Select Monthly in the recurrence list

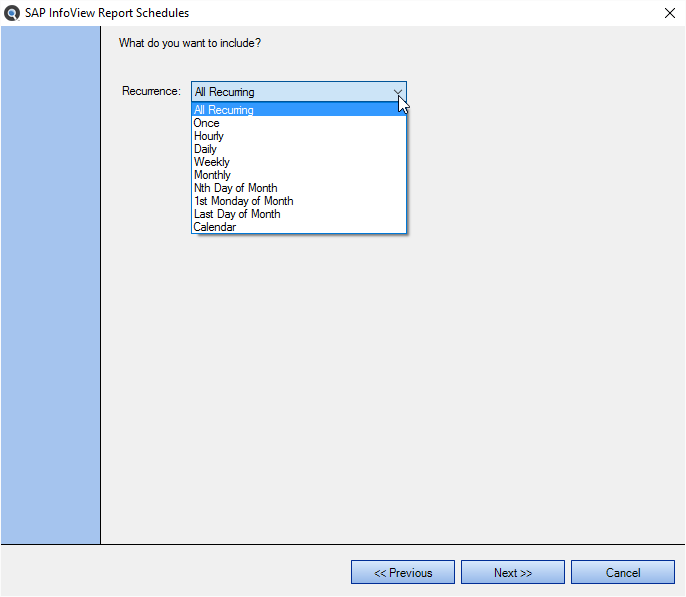click(299, 175)
